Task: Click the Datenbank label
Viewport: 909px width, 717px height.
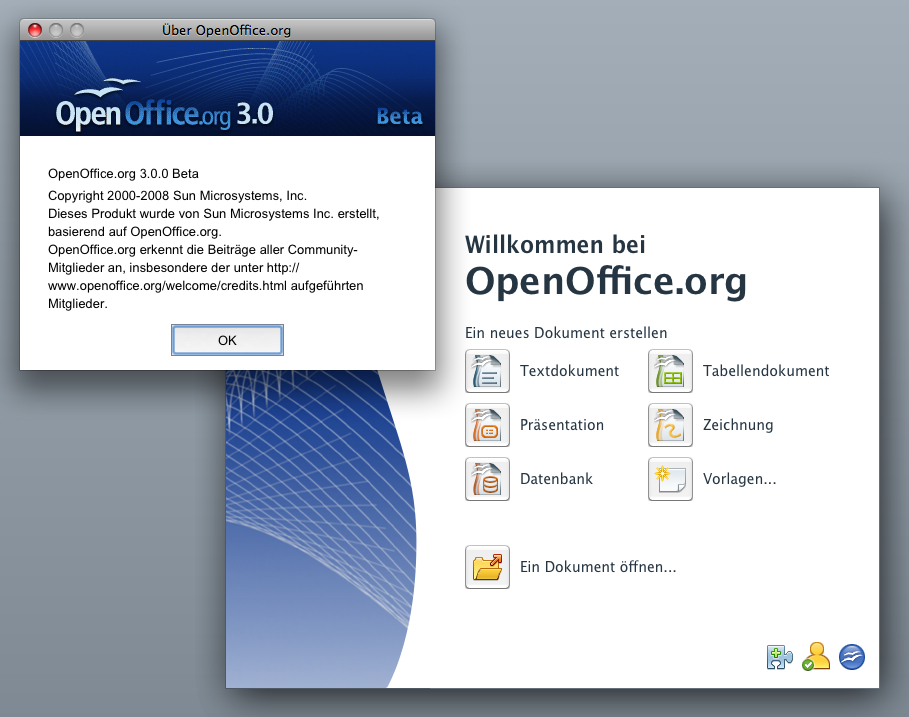Action: click(x=556, y=479)
